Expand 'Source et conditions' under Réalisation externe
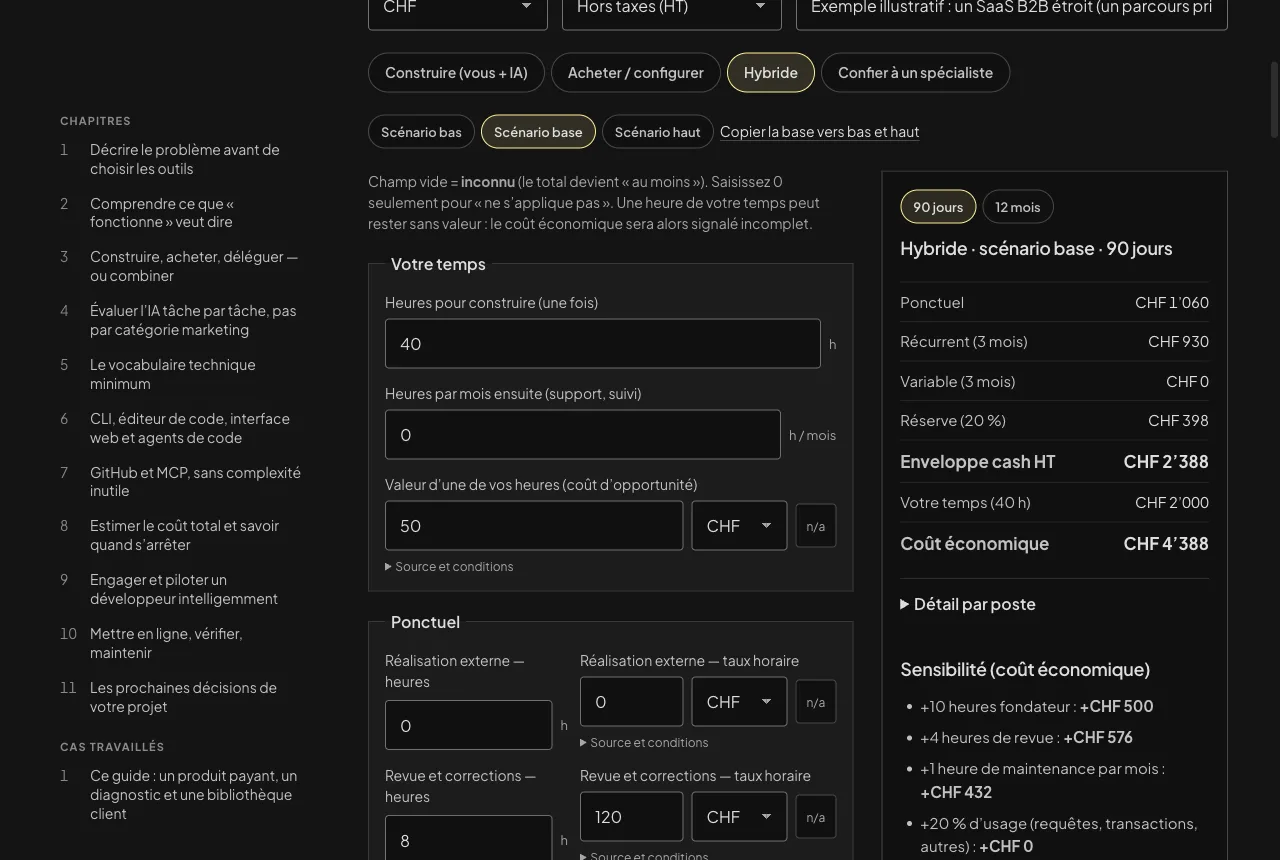 coord(644,742)
